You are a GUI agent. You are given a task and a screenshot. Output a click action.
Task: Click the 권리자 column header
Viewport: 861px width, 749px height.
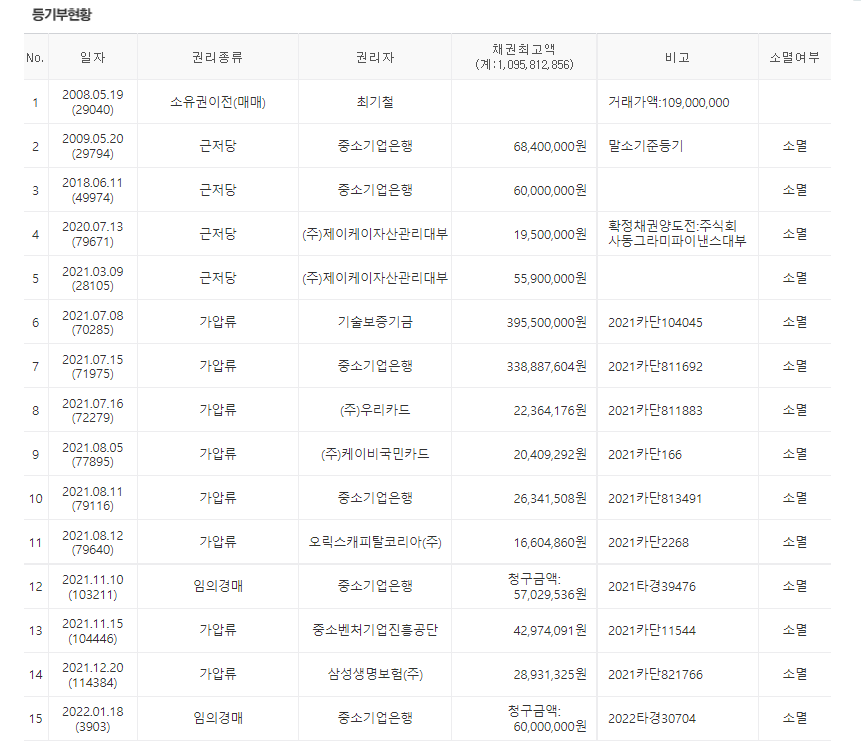(375, 57)
